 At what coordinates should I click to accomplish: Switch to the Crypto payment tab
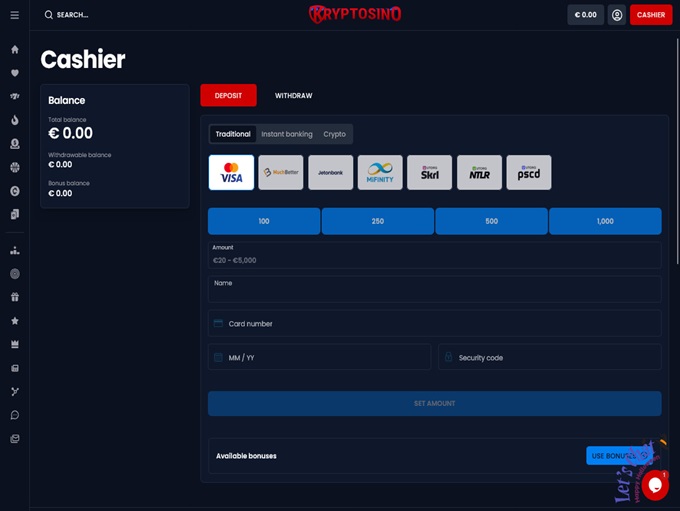pyautogui.click(x=334, y=134)
